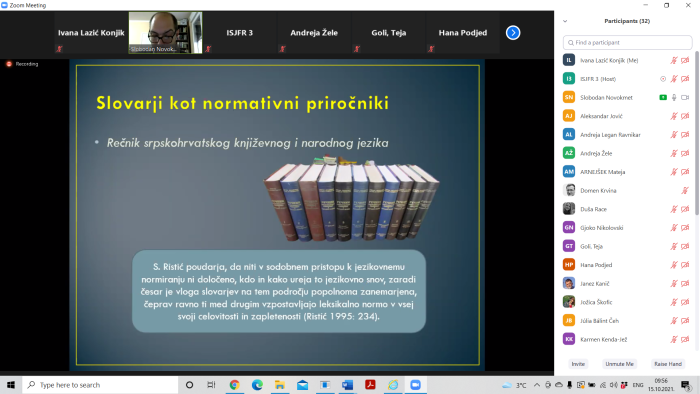700x394 pixels.
Task: Toggle video icon for Ivana Lazić Konjik (Me)
Action: click(685, 60)
